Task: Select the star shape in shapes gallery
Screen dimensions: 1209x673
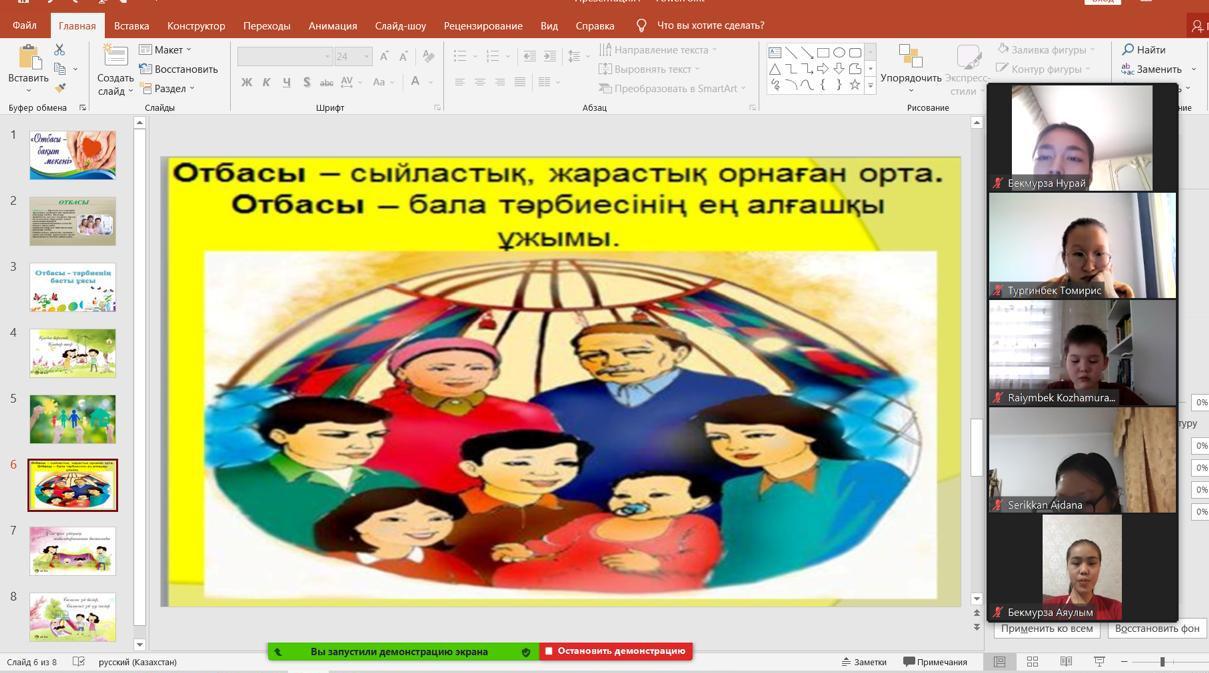Action: [854, 86]
